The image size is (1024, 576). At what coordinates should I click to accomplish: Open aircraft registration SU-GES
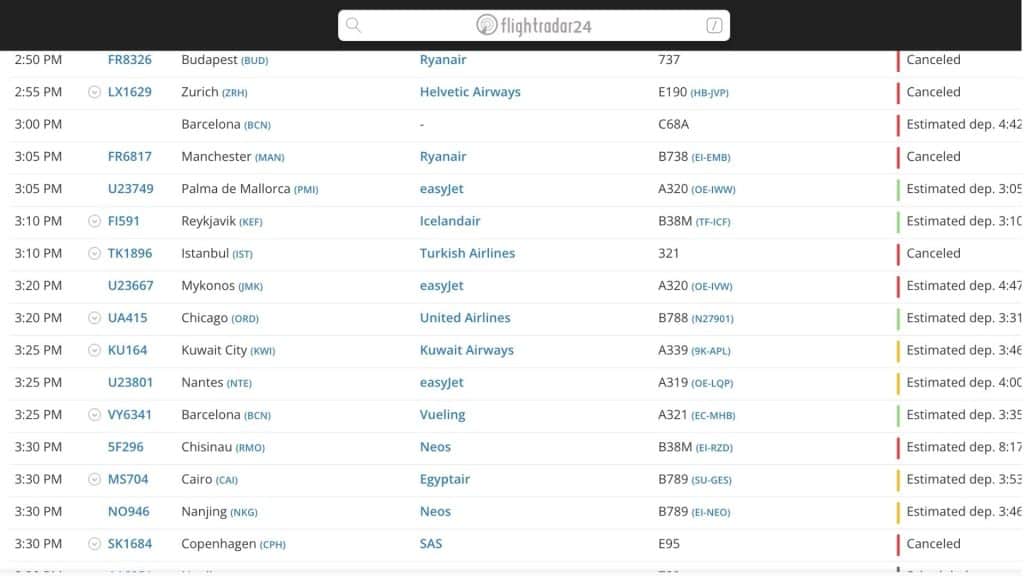pyautogui.click(x=711, y=480)
